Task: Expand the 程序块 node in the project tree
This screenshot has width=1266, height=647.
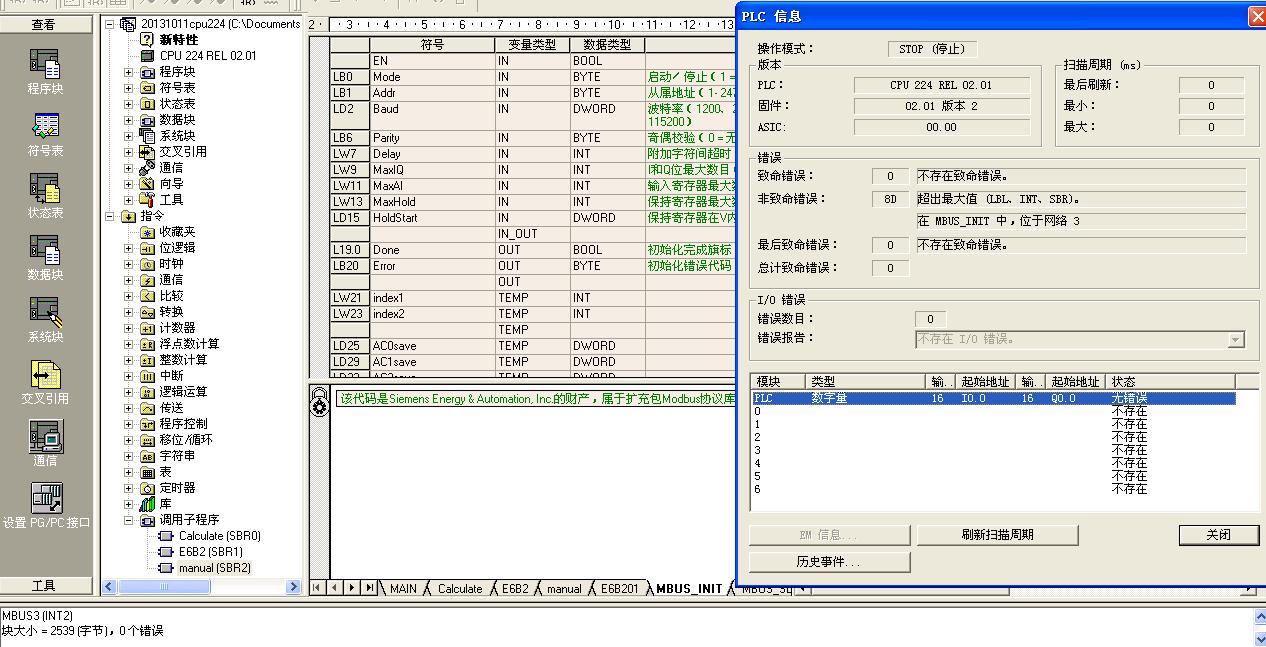Action: coord(128,72)
